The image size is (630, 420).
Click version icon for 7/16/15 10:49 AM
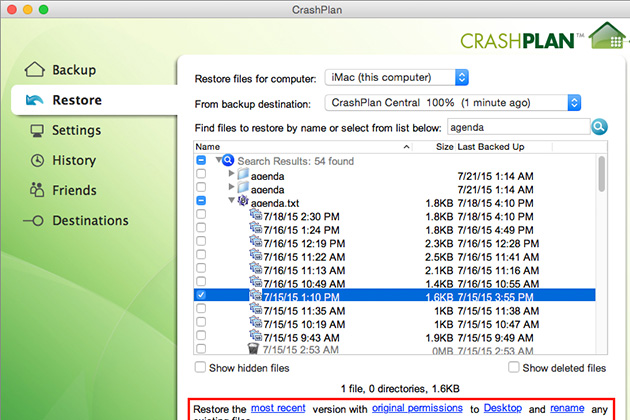click(x=256, y=282)
